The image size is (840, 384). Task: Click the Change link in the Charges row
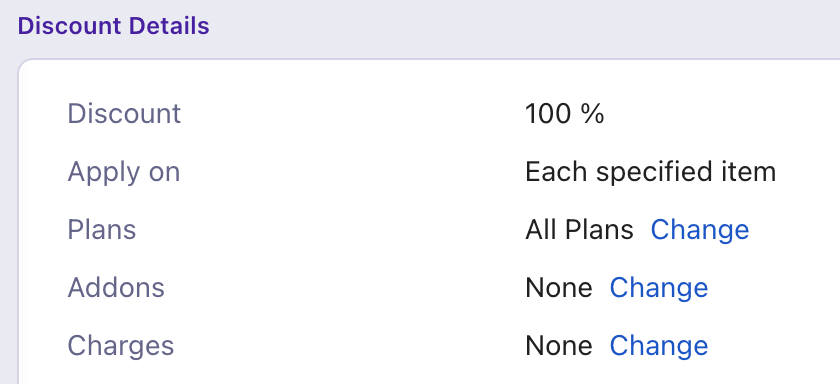659,345
